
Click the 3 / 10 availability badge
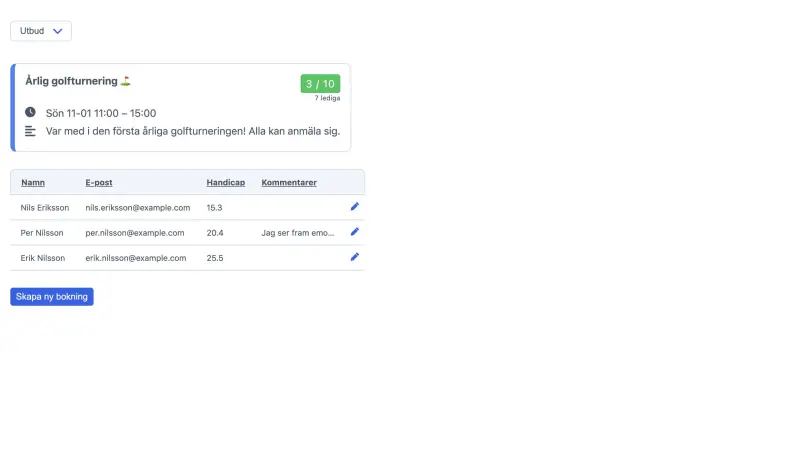tap(320, 84)
